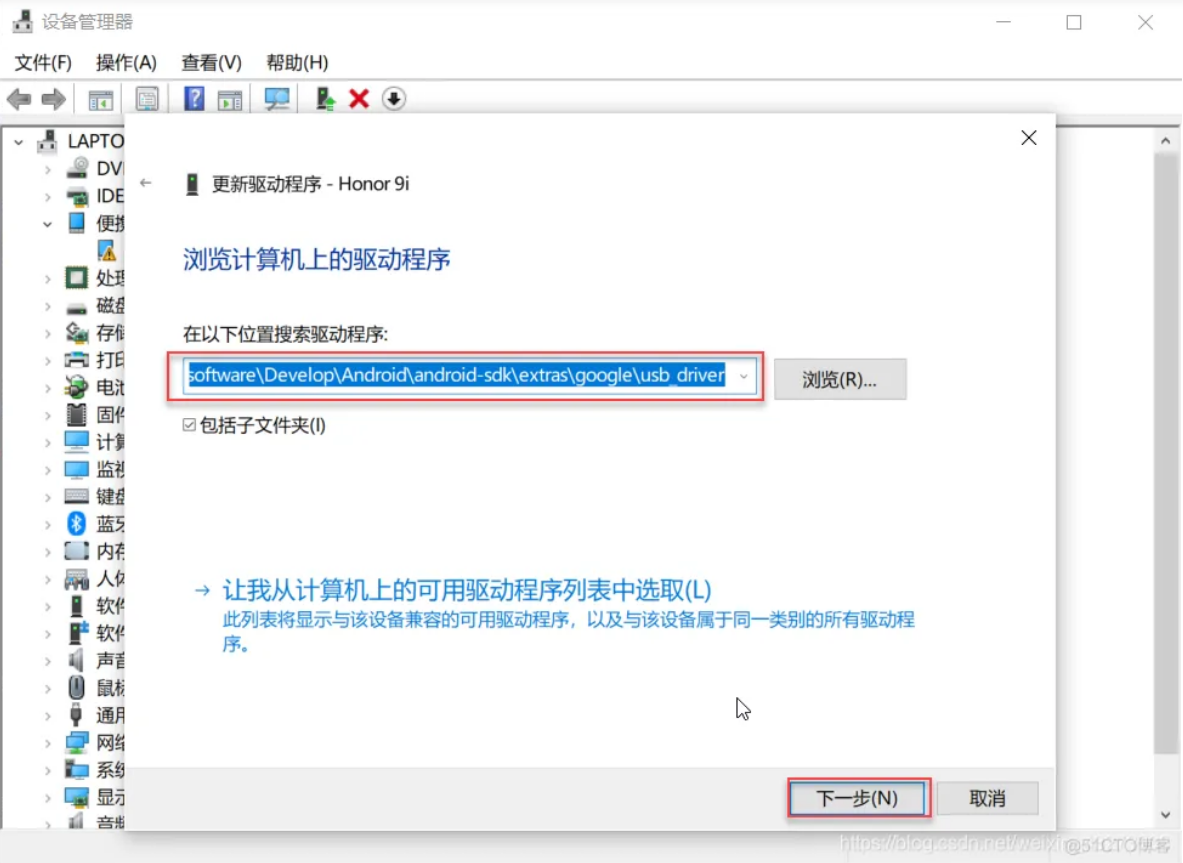
Task: Click the show/hide console tree icon
Action: [x=101, y=99]
